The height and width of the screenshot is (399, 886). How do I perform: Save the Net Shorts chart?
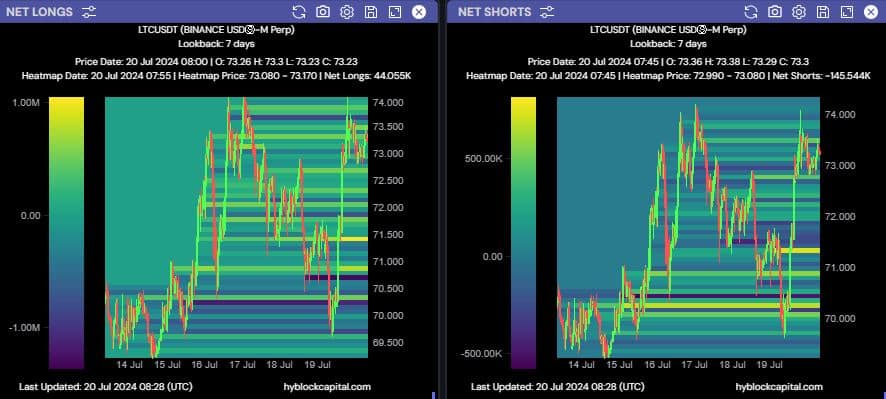coord(823,12)
